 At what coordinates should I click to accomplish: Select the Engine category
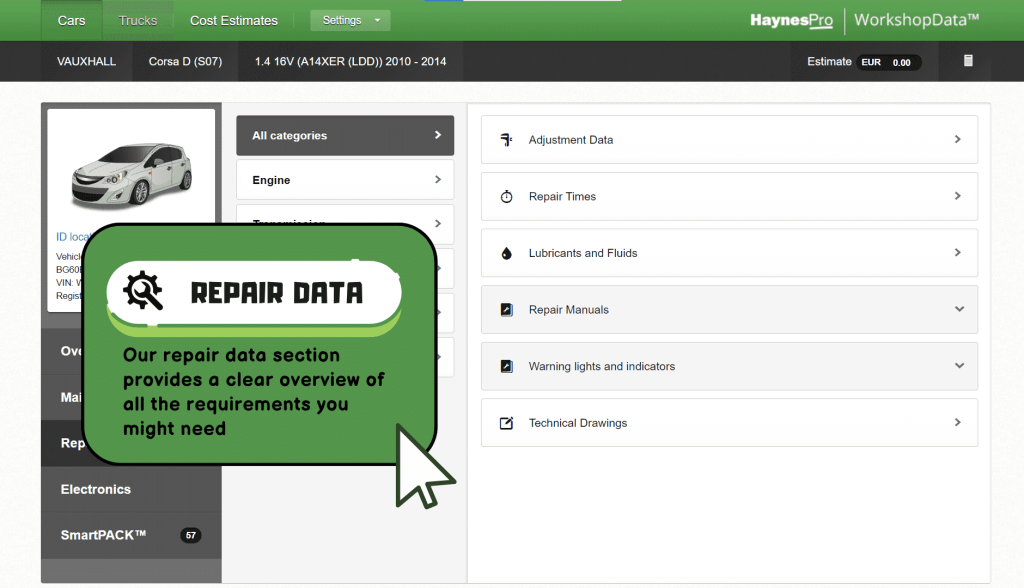344,180
